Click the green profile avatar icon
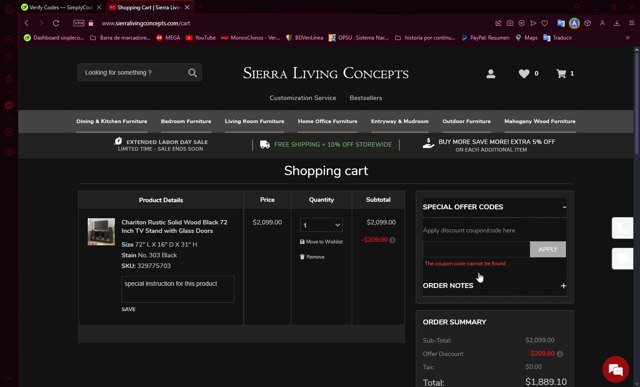This screenshot has width=640, height=387. pyautogui.click(x=574, y=23)
